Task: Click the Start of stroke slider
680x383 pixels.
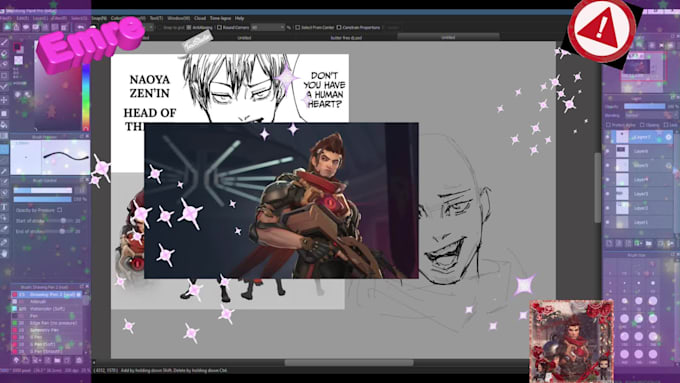Action: [x=60, y=221]
